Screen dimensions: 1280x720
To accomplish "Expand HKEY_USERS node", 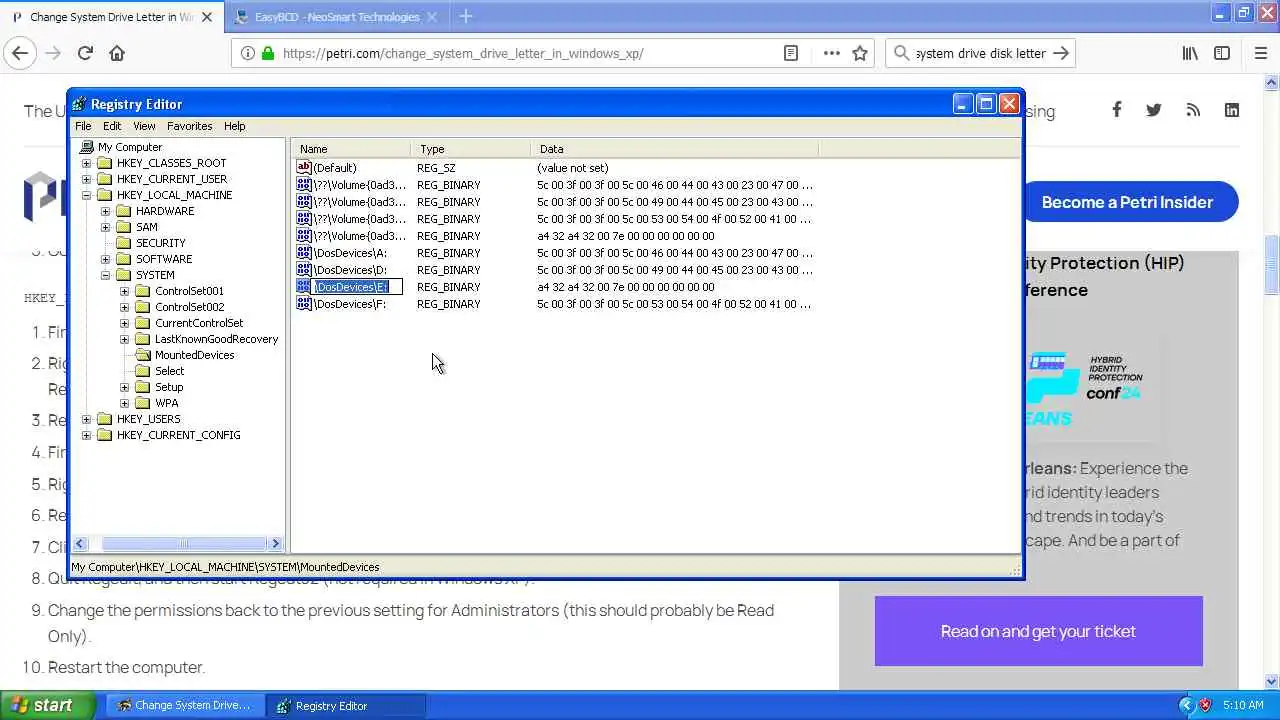I will 86,419.
